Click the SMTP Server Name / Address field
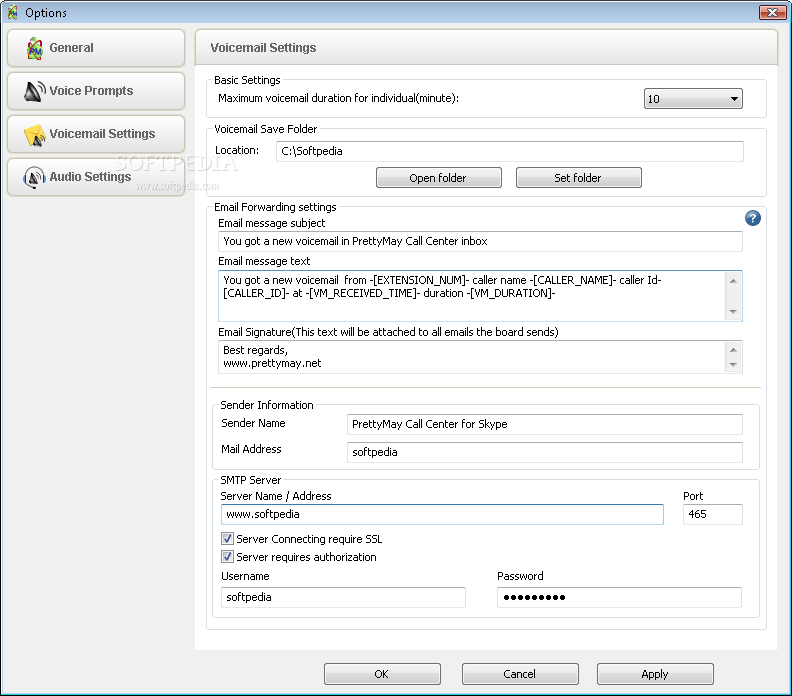This screenshot has width=792, height=696. tap(442, 514)
